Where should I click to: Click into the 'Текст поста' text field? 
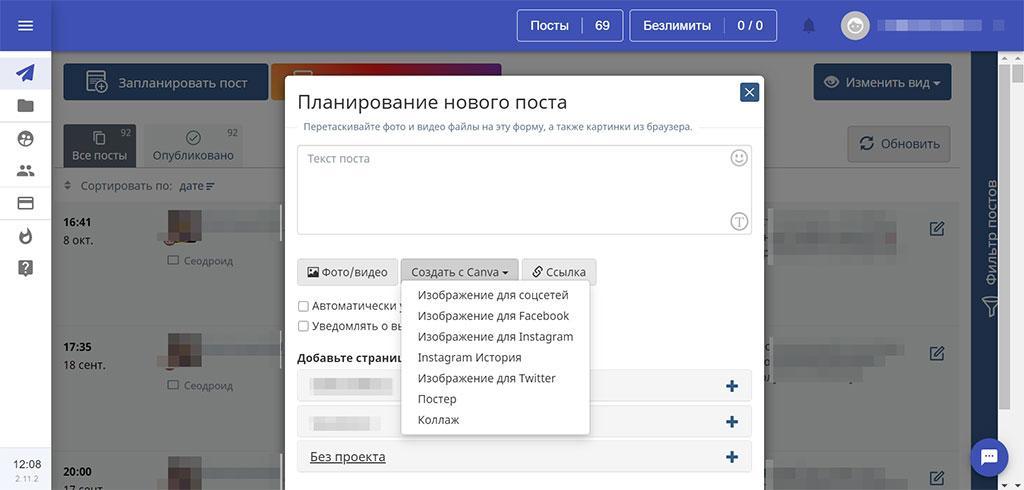[510, 188]
